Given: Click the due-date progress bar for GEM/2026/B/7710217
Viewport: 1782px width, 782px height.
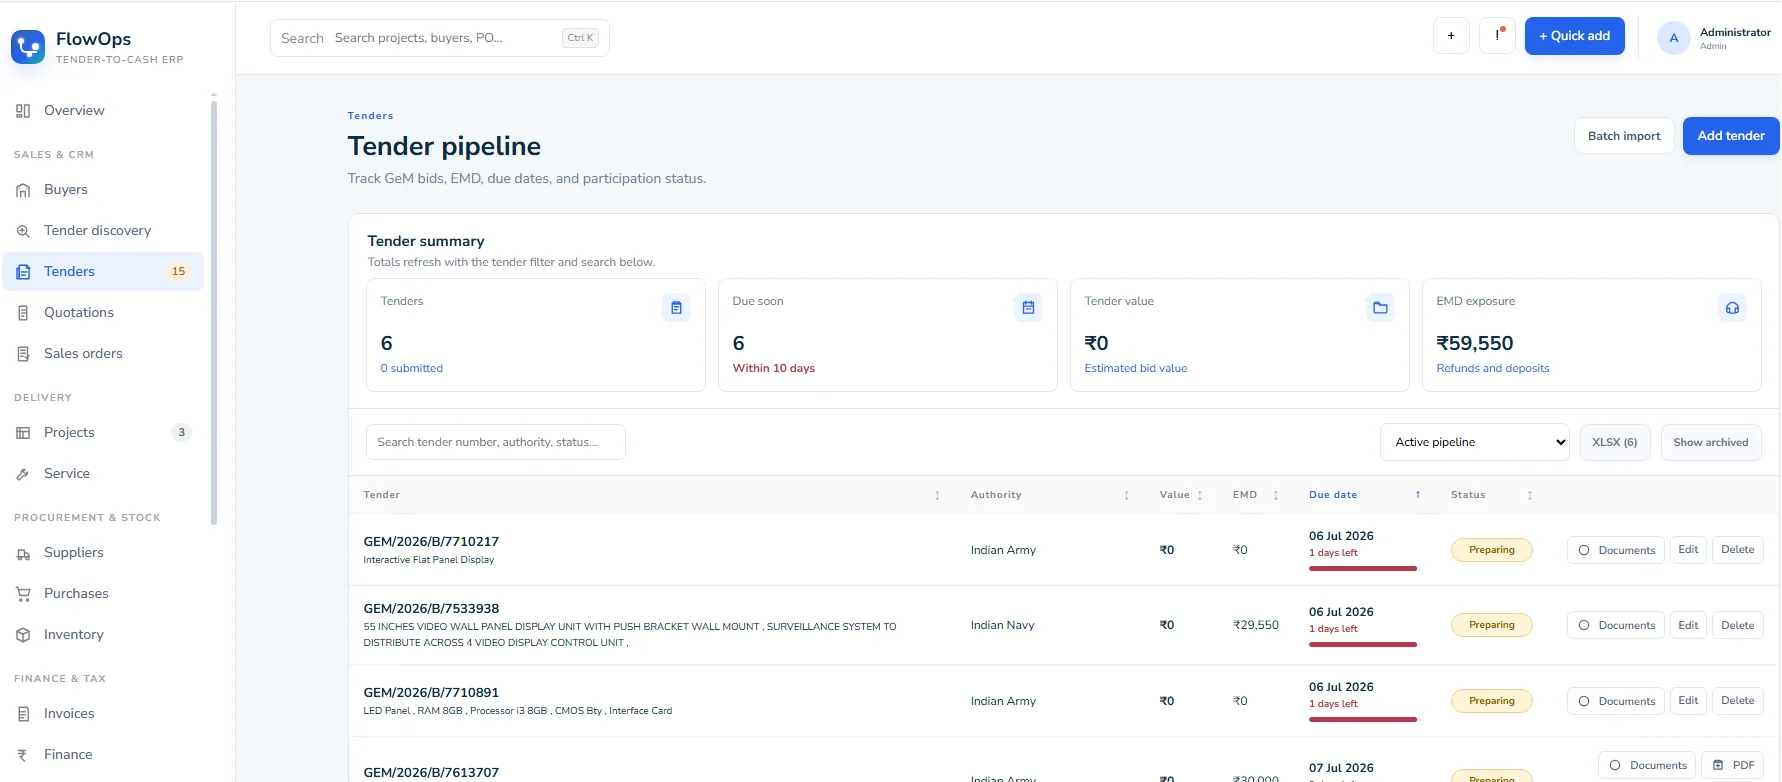Looking at the screenshot, I should 1363,568.
